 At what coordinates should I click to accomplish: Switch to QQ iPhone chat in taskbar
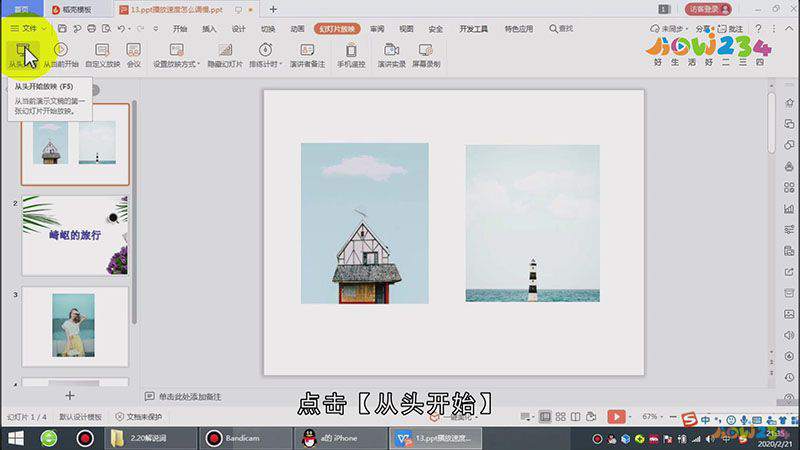tap(340, 438)
